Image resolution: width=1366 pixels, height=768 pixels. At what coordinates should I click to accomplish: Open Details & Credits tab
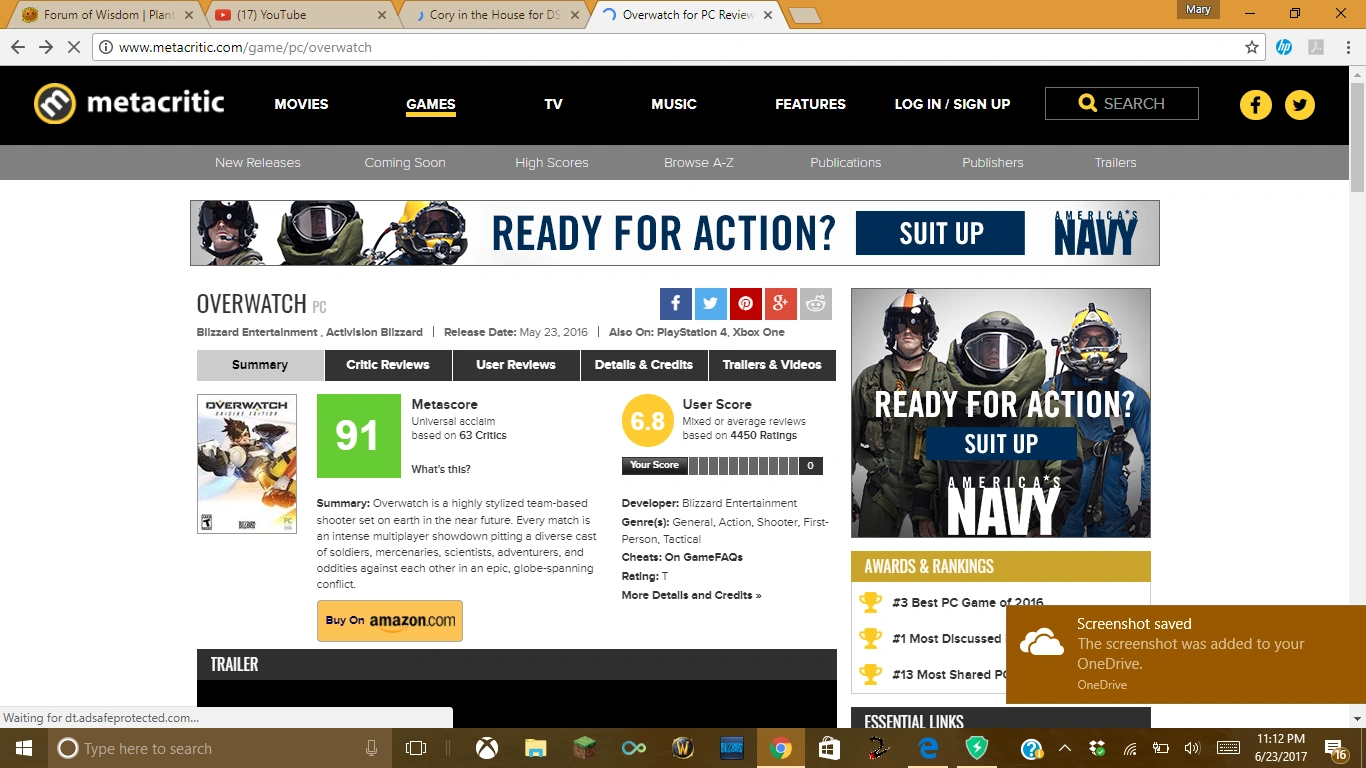pyautogui.click(x=644, y=365)
